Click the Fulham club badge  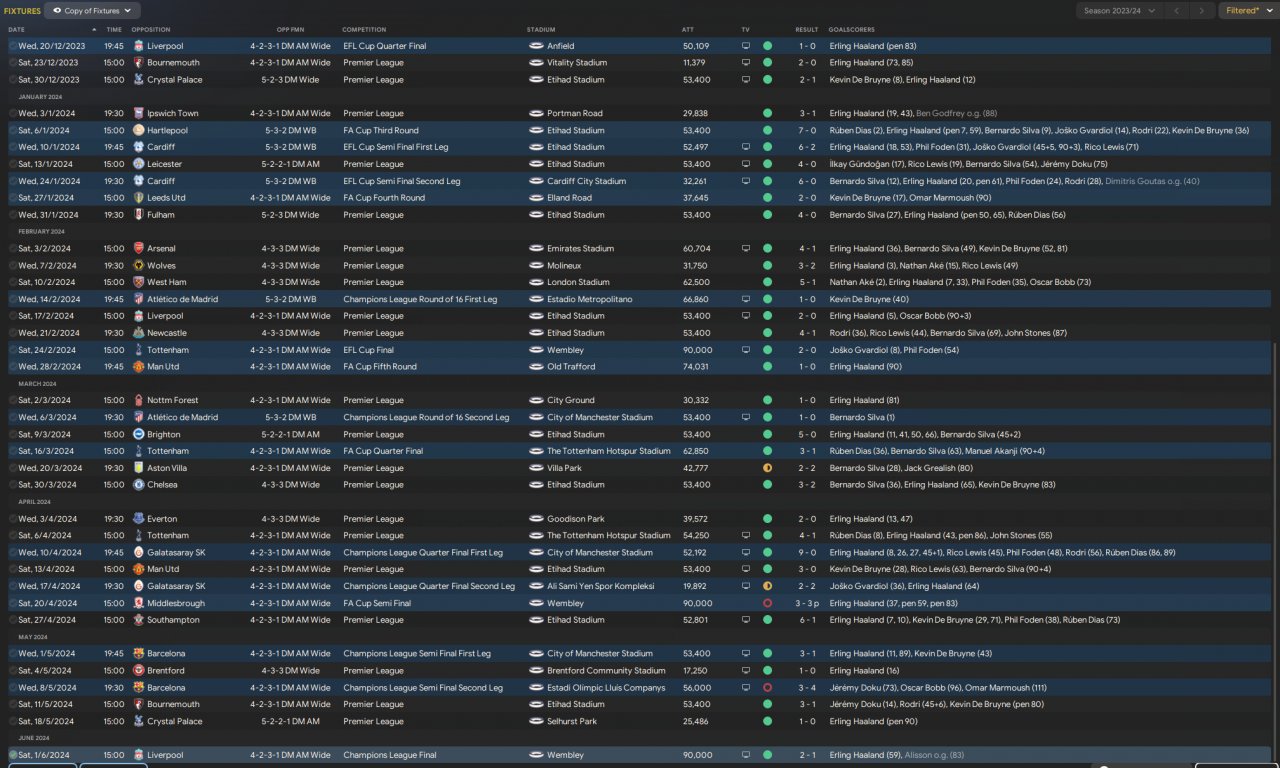click(138, 215)
